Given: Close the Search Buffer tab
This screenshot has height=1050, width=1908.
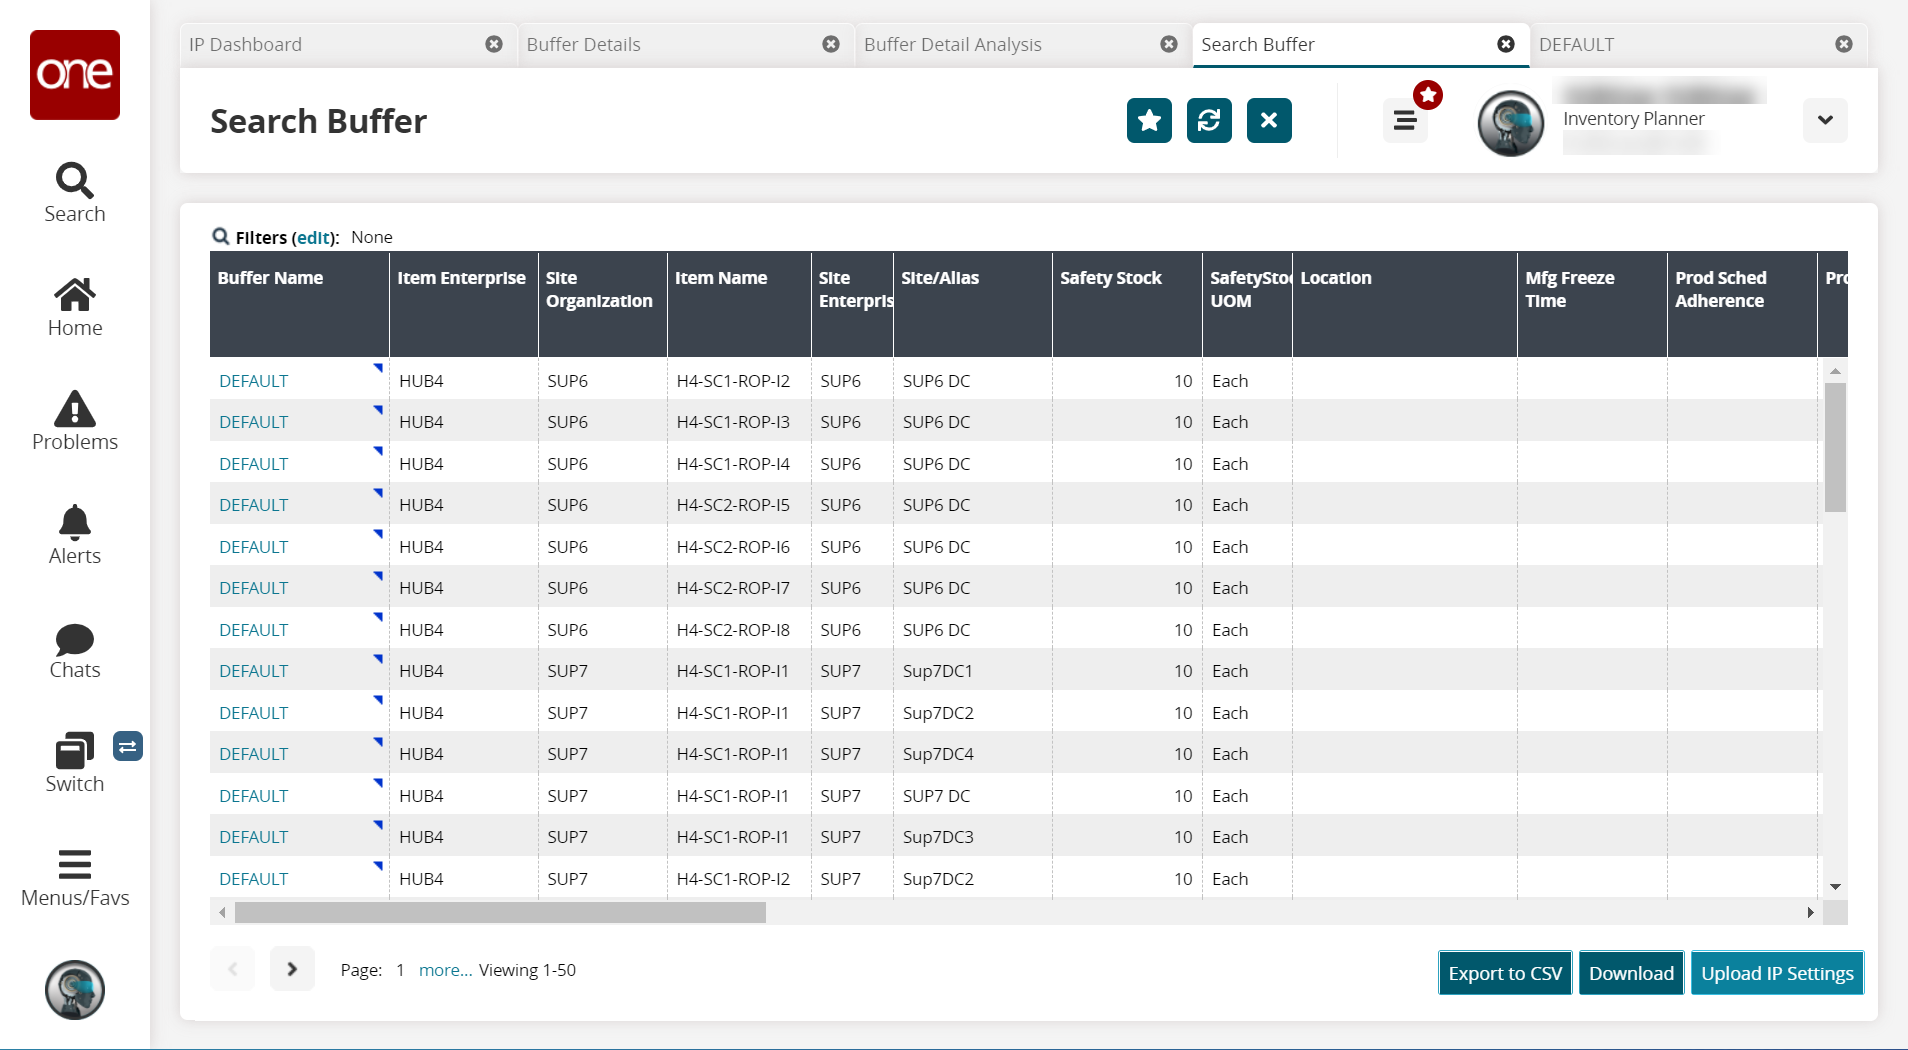Looking at the screenshot, I should coord(1505,44).
